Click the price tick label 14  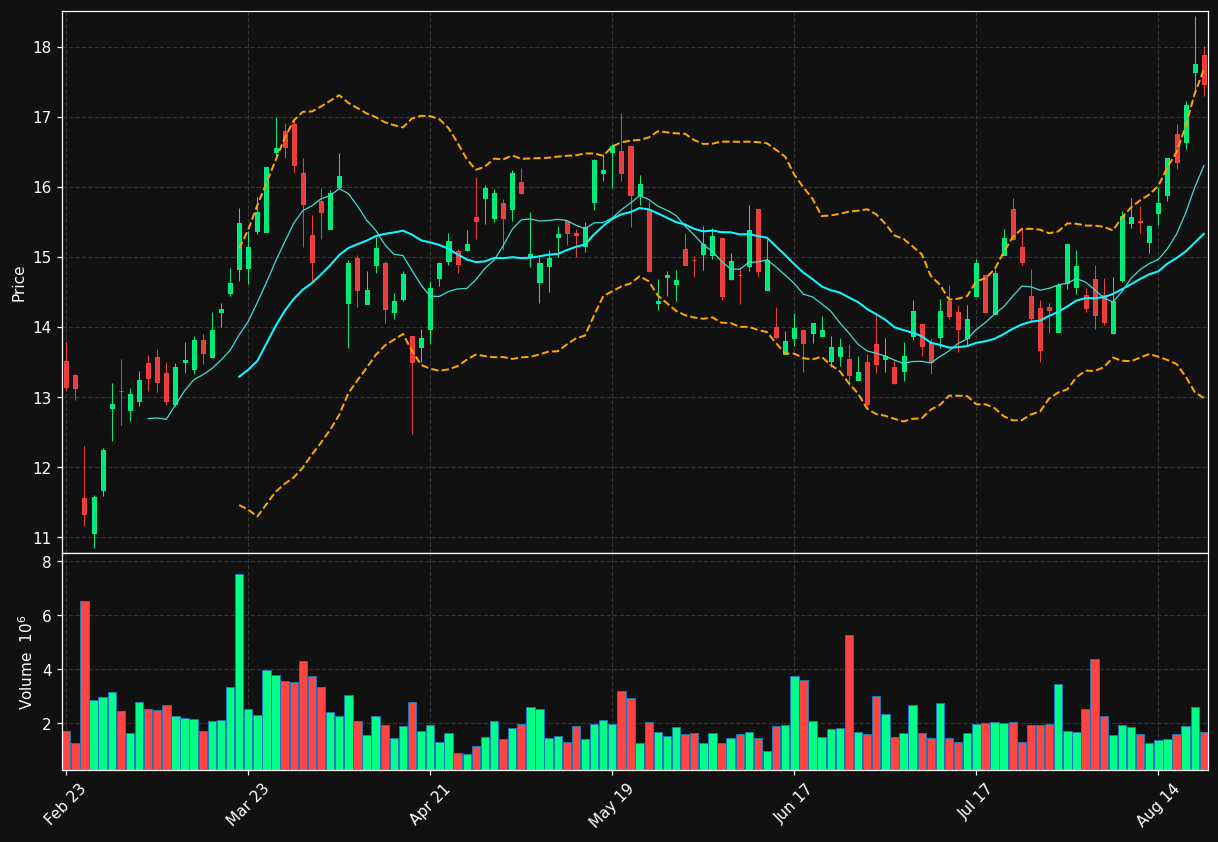(44, 328)
